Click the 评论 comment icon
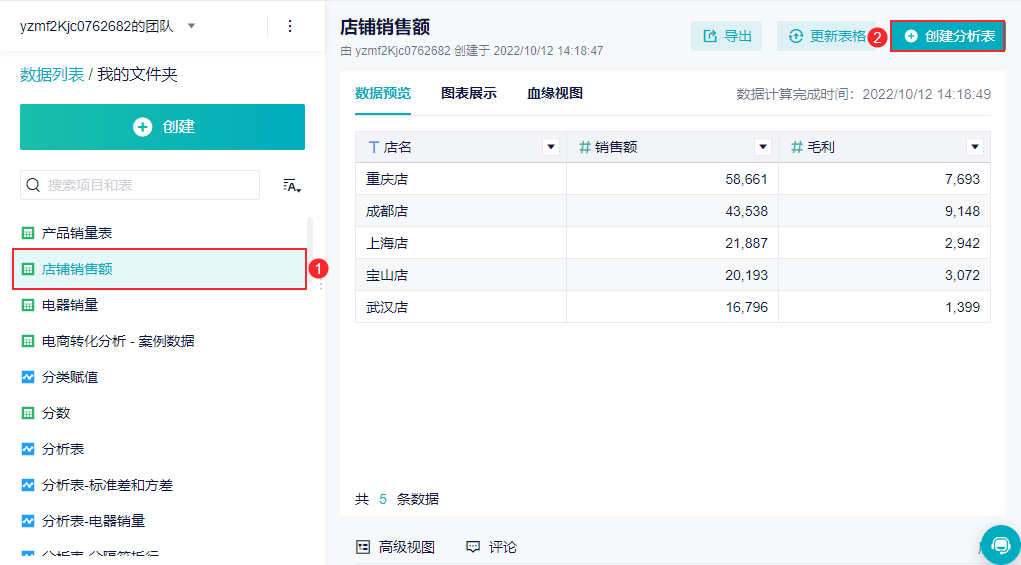Screen dimensions: 1021x565 [473, 547]
